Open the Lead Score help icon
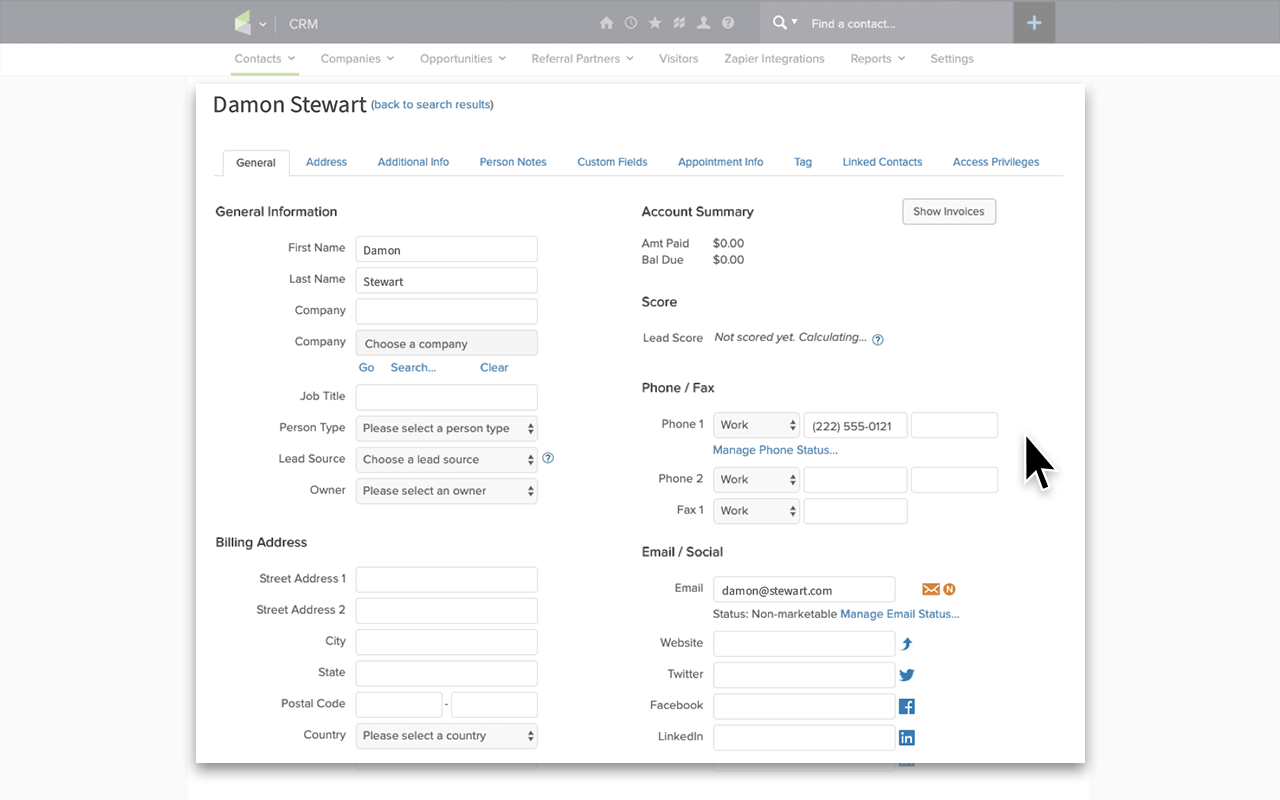This screenshot has height=800, width=1280. [878, 340]
